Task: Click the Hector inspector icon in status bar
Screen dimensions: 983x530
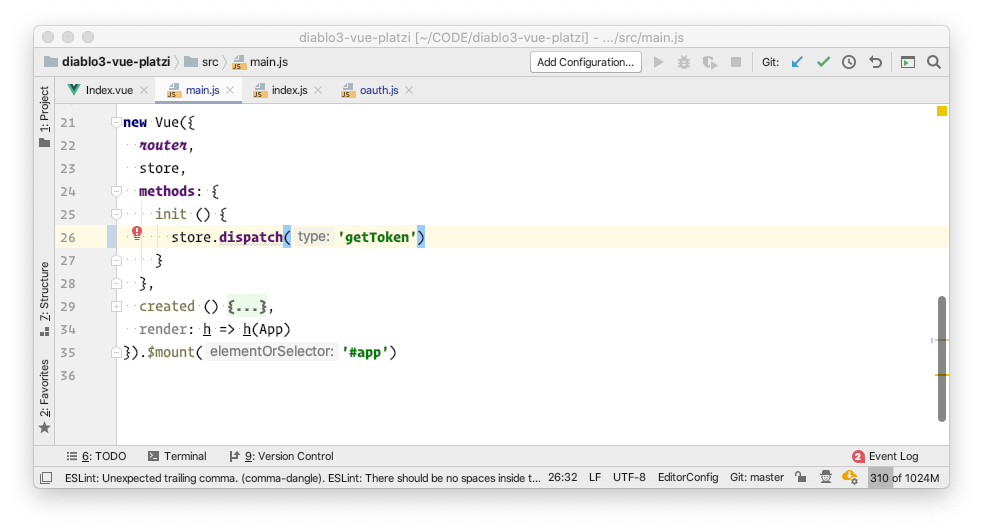Action: pos(826,477)
